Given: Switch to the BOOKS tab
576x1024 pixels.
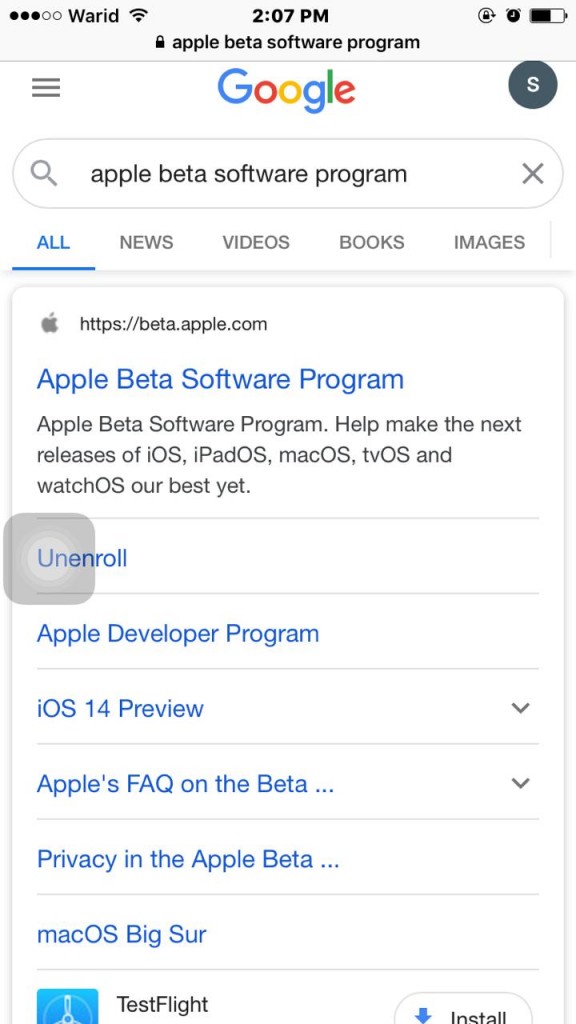Looking at the screenshot, I should [x=372, y=242].
